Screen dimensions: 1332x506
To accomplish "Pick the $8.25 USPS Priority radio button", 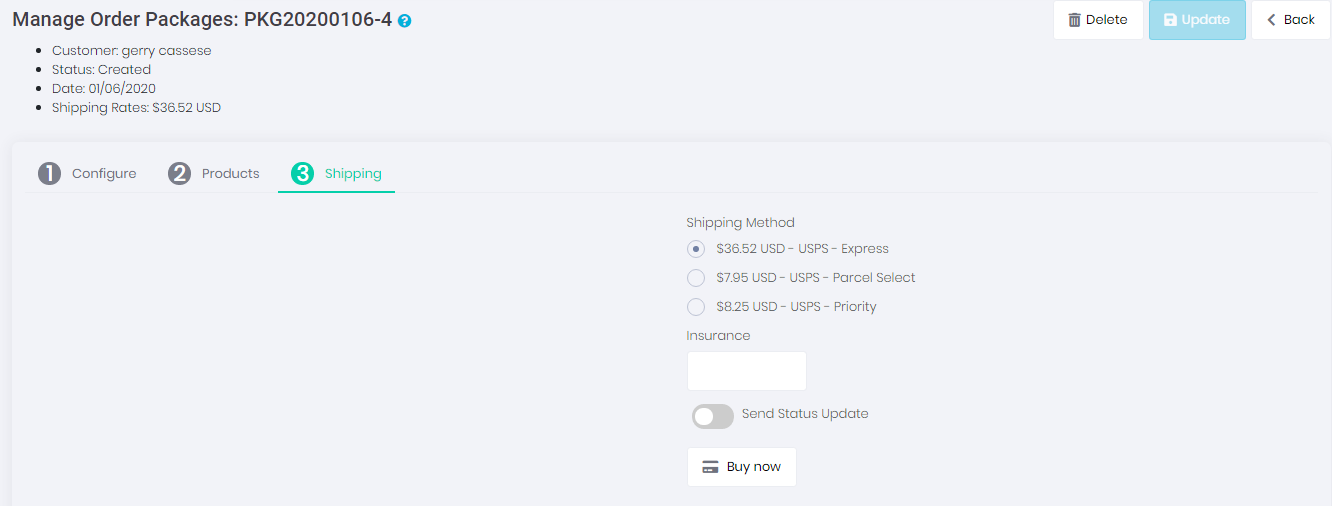I will pos(696,307).
